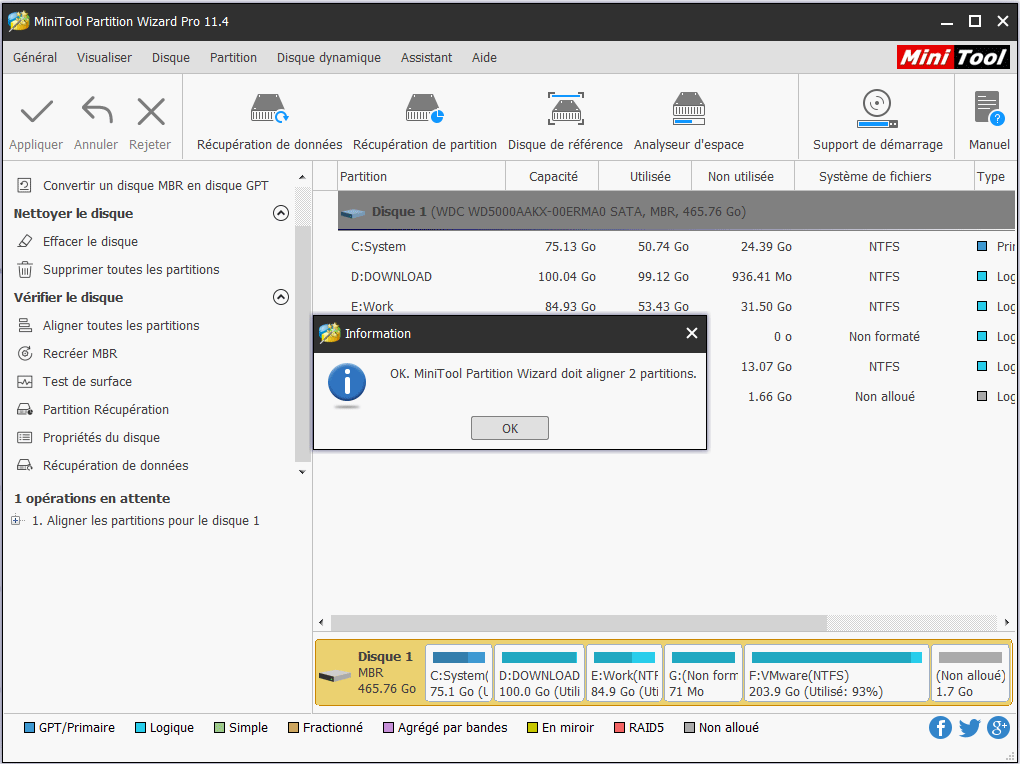Viewport: 1020px width, 764px height.
Task: Collapse the Vérifier le disque section
Action: tap(280, 297)
